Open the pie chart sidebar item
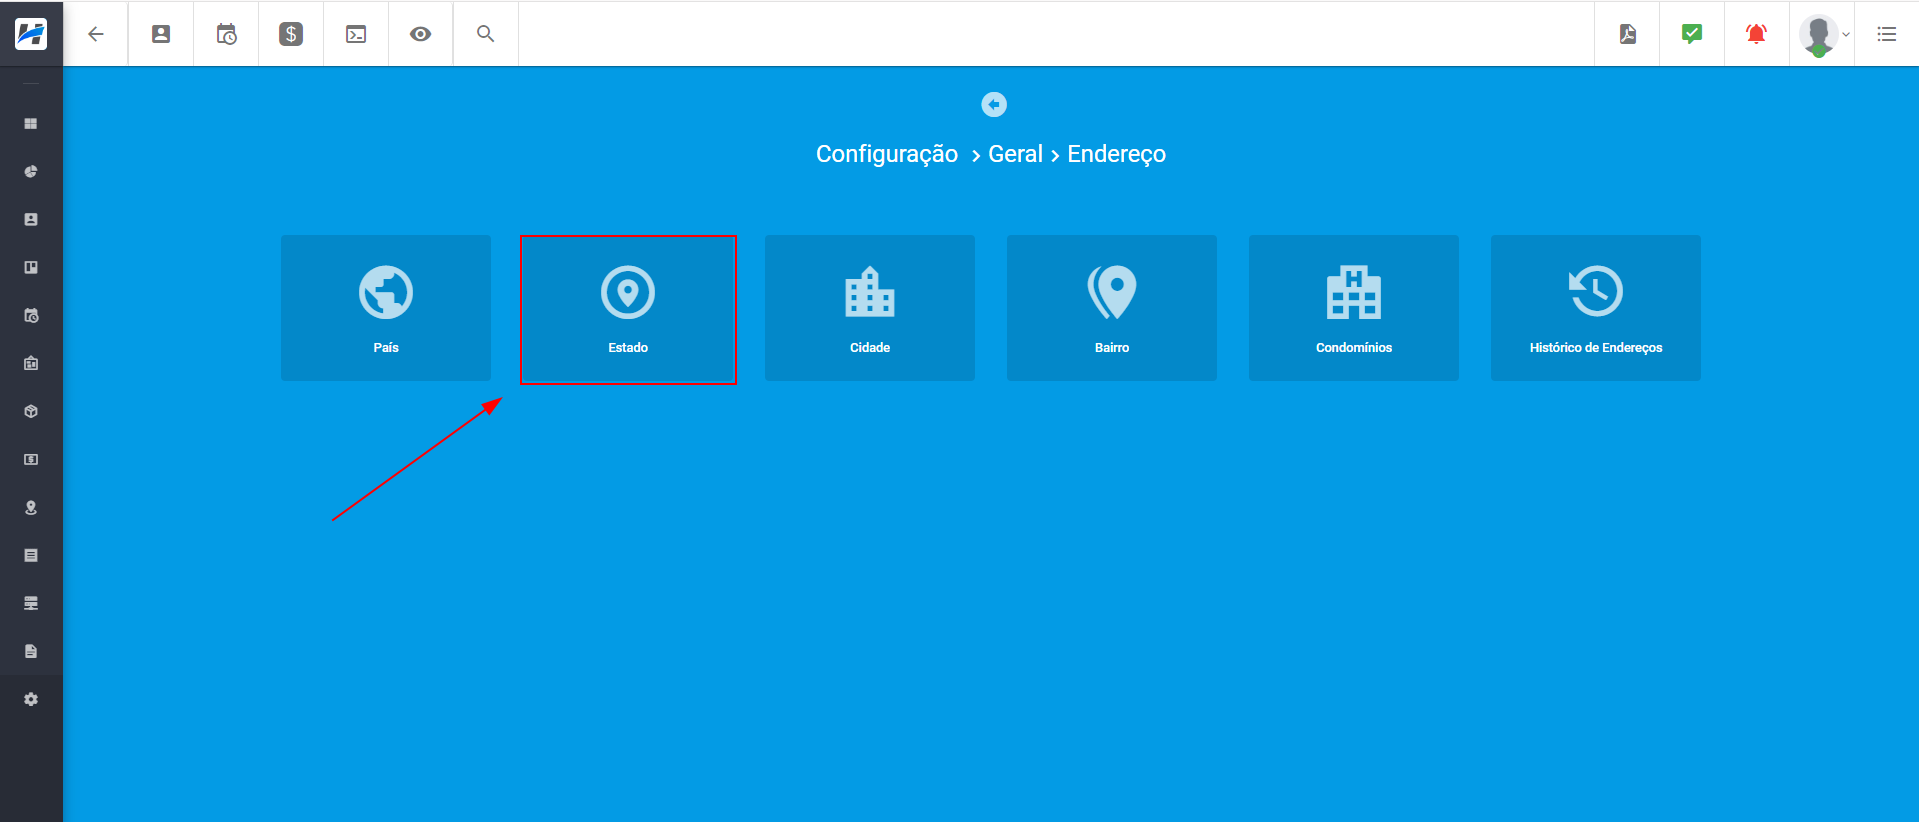The width and height of the screenshot is (1919, 822). [31, 172]
